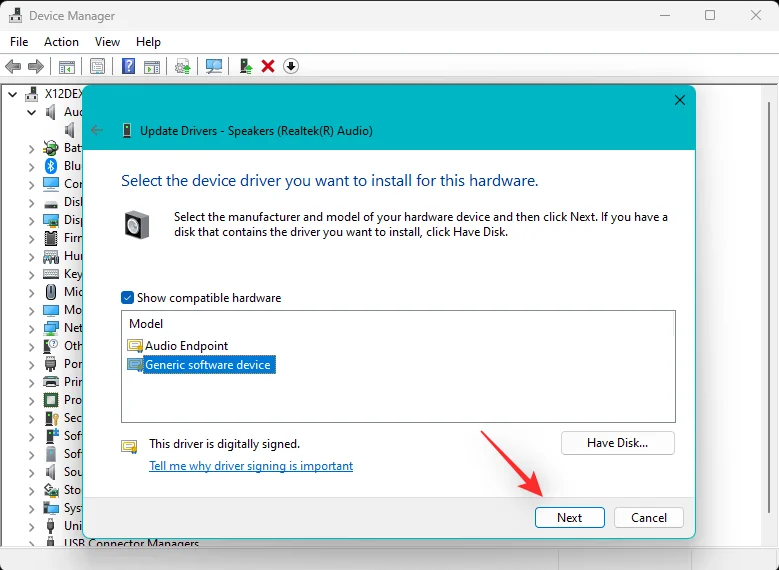
Task: Open the File menu
Action: tap(19, 42)
